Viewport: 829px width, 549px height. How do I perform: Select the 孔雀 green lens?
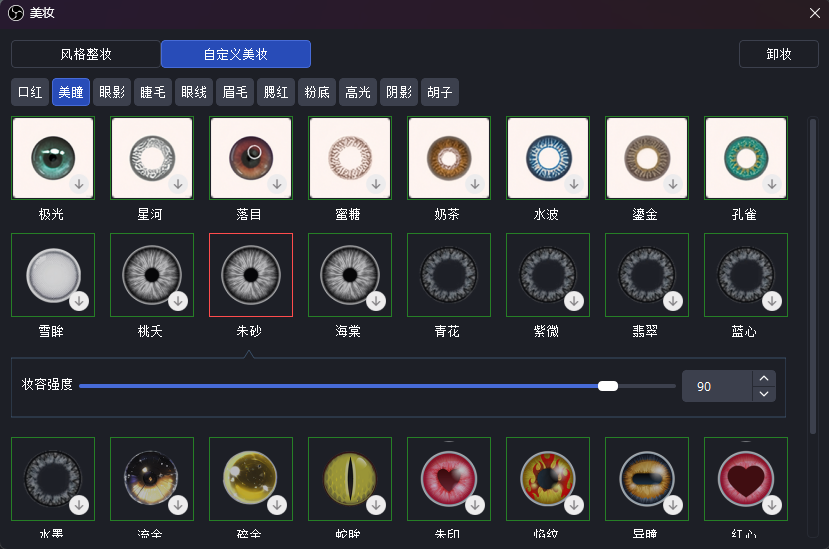pyautogui.click(x=745, y=157)
